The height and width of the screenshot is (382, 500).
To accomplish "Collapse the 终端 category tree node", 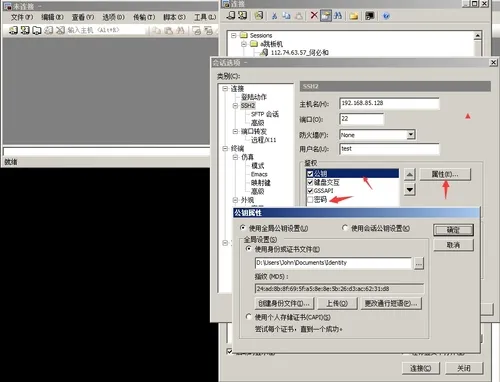I will pos(225,148).
